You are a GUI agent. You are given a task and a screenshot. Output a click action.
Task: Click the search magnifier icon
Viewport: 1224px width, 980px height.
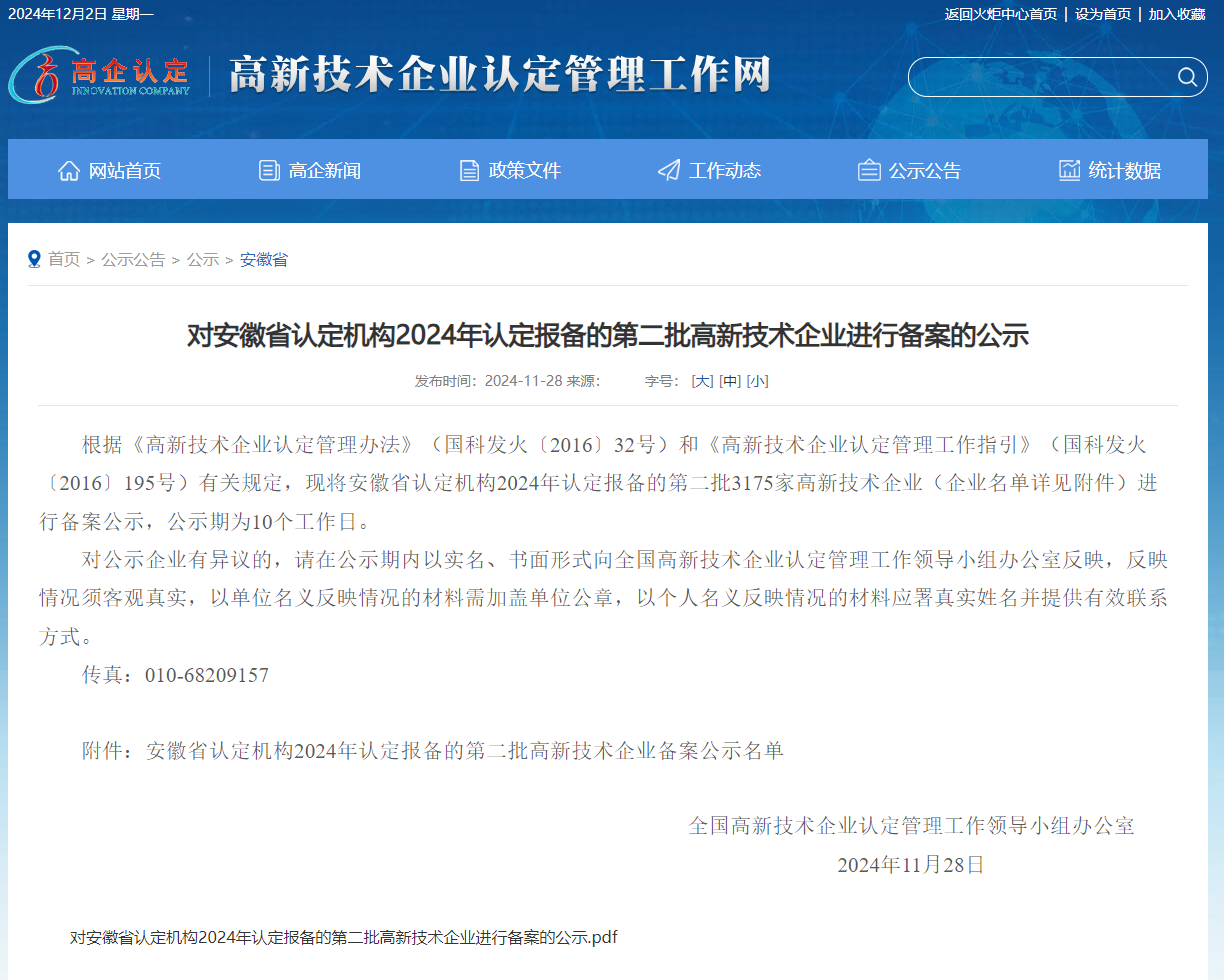pyautogui.click(x=1186, y=77)
